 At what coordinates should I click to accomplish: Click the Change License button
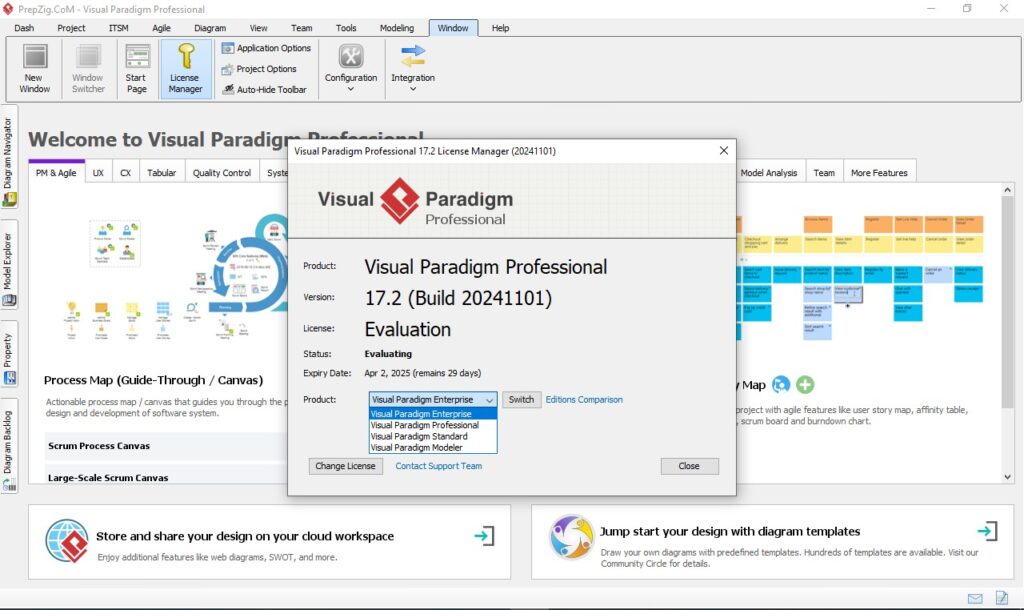345,466
